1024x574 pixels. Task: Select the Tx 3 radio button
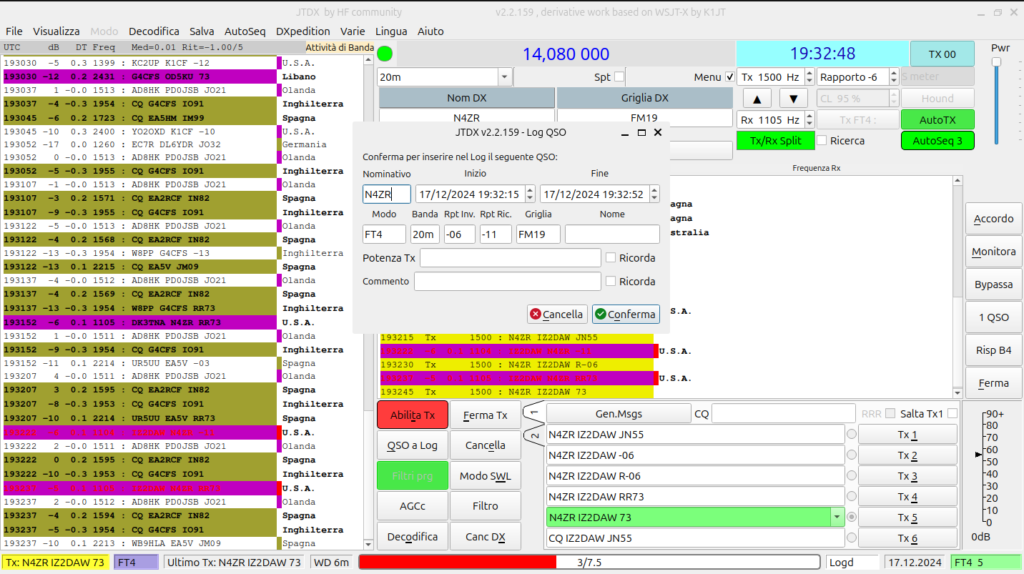tap(852, 476)
